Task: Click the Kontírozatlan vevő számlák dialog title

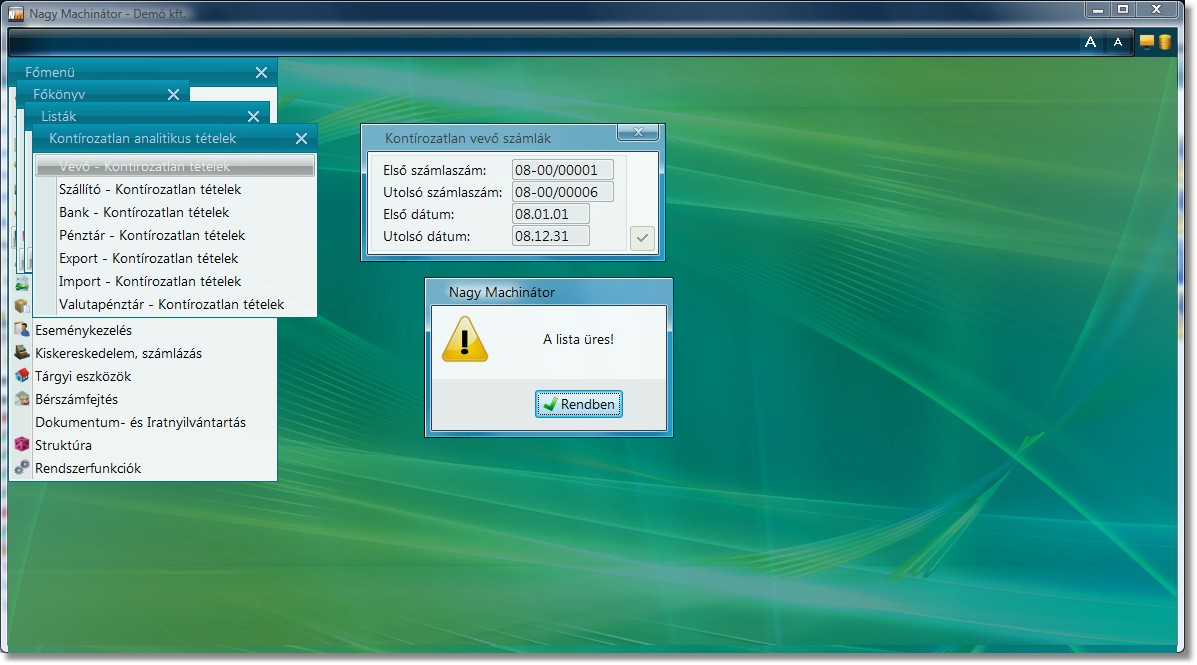Action: (x=468, y=138)
